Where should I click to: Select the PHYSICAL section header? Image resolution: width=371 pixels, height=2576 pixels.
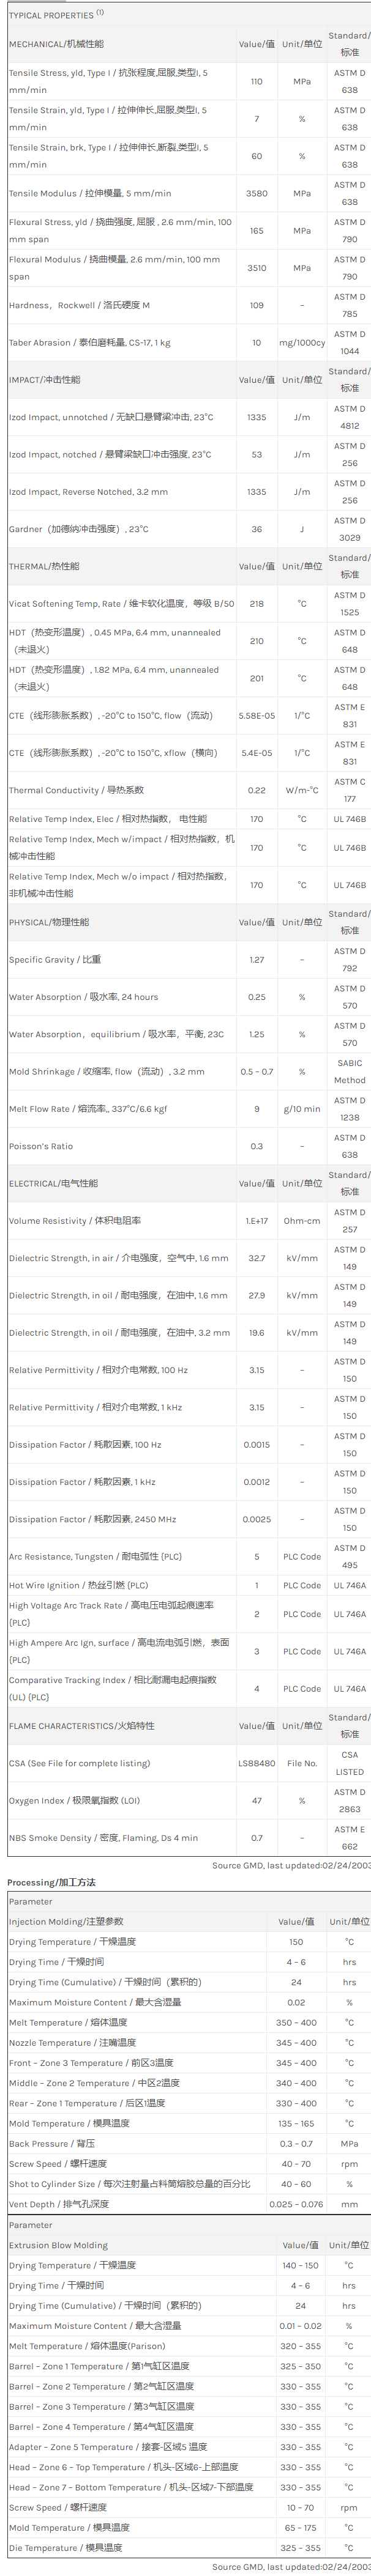point(49,922)
